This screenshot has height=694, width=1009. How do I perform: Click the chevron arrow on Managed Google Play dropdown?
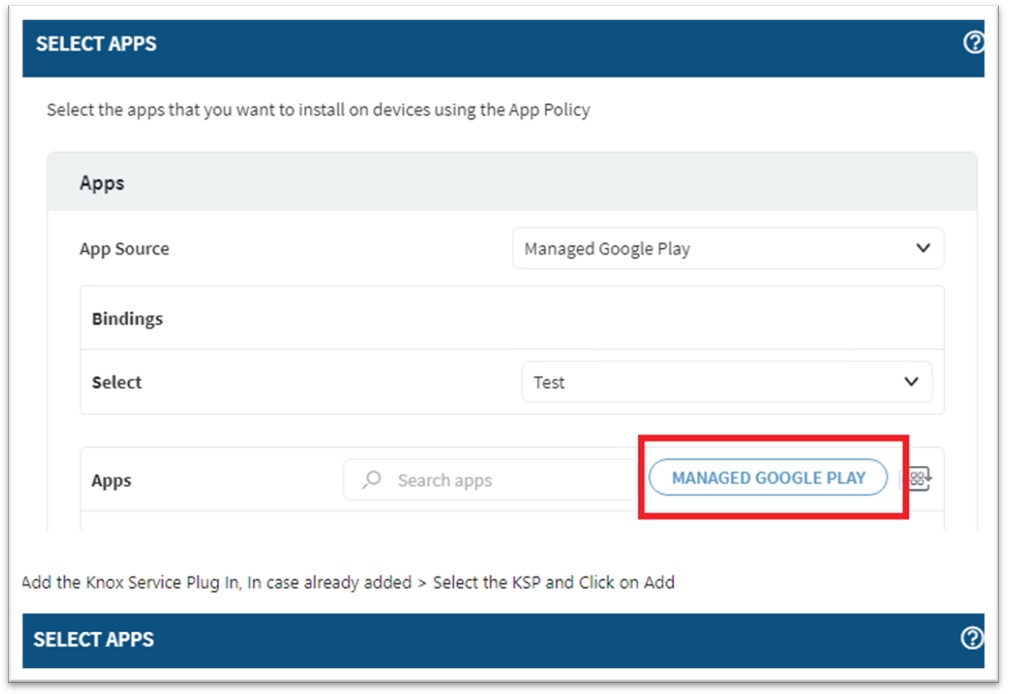[x=923, y=248]
